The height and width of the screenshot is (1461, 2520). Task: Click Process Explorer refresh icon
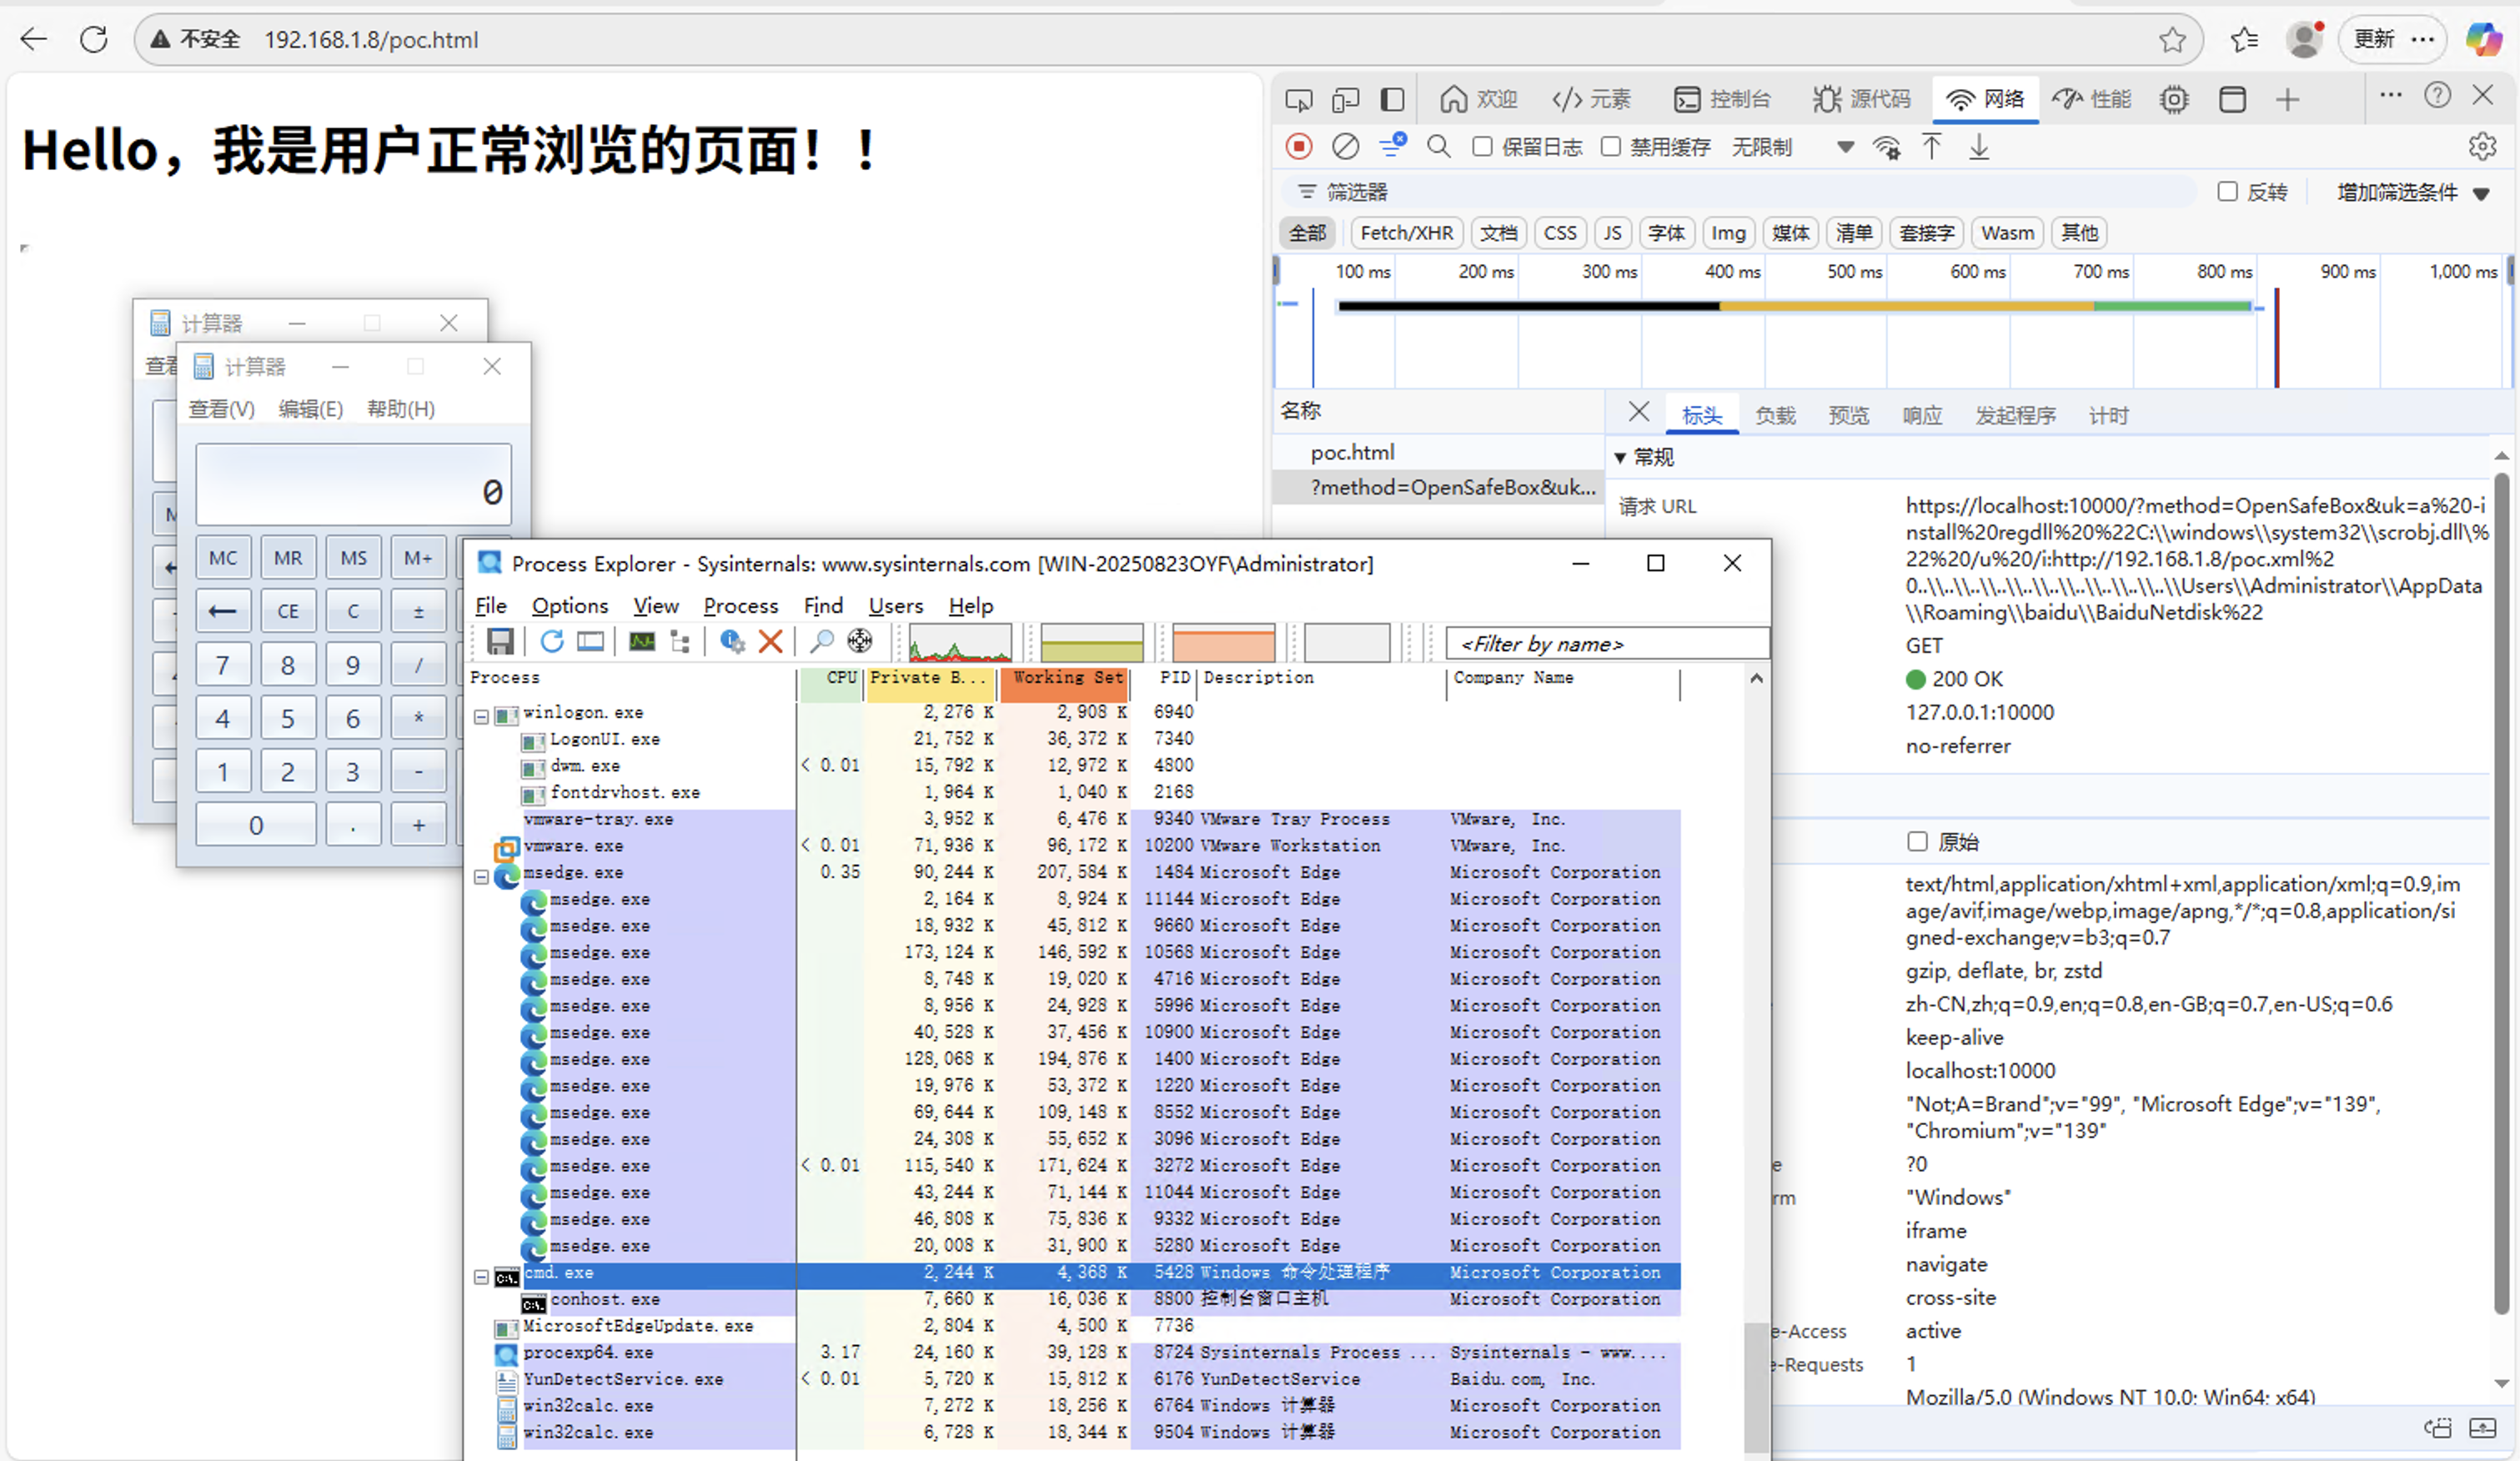(x=551, y=641)
